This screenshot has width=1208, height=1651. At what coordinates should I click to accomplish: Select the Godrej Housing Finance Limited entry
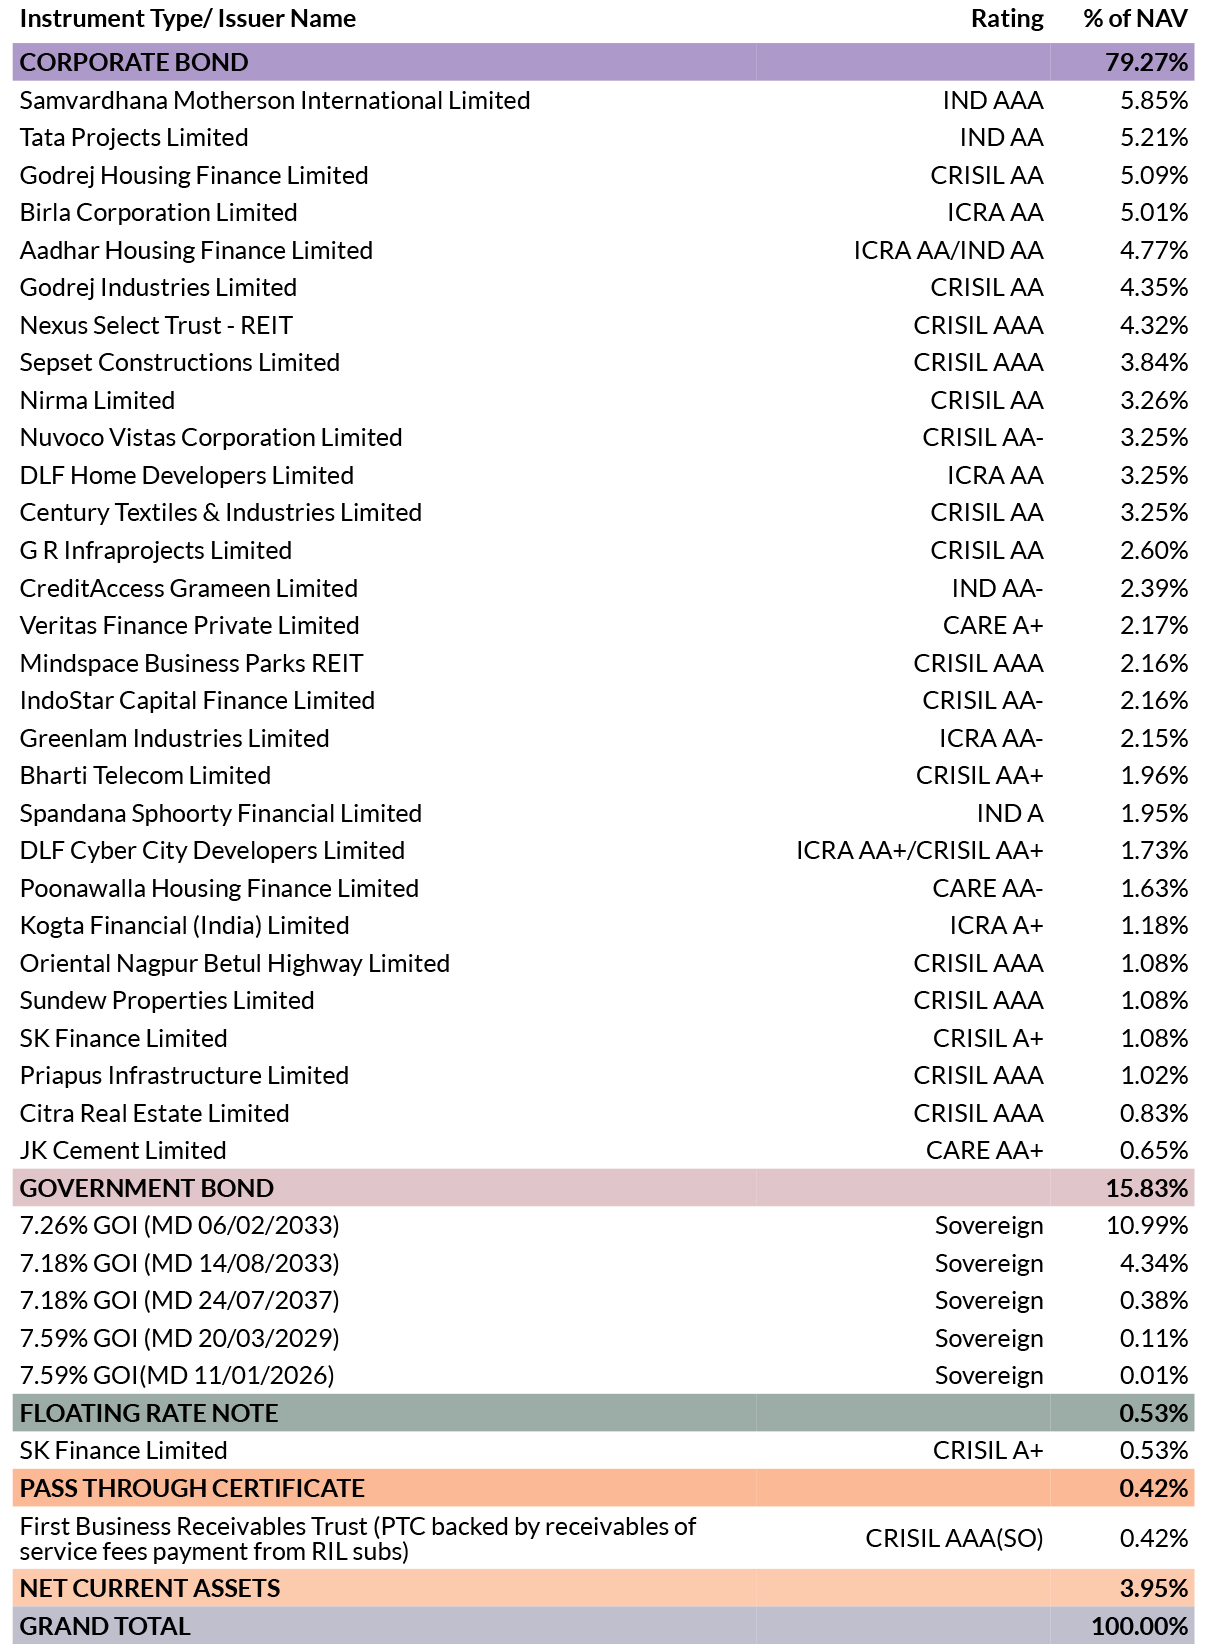tap(603, 175)
